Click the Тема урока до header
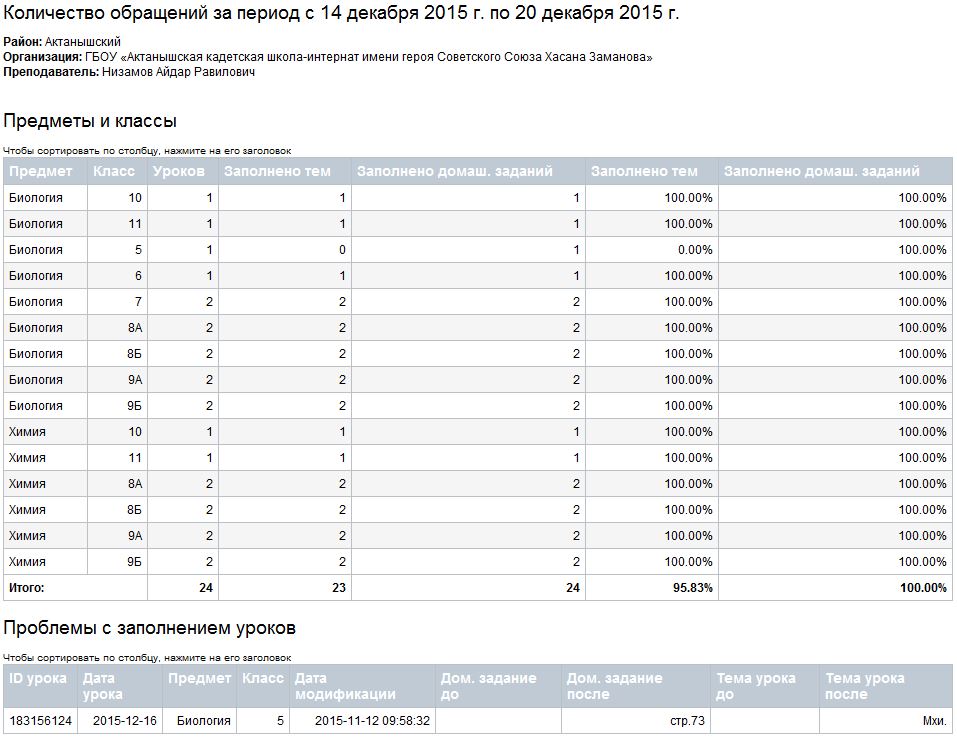Viewport: 957px width, 738px height. (x=755, y=686)
